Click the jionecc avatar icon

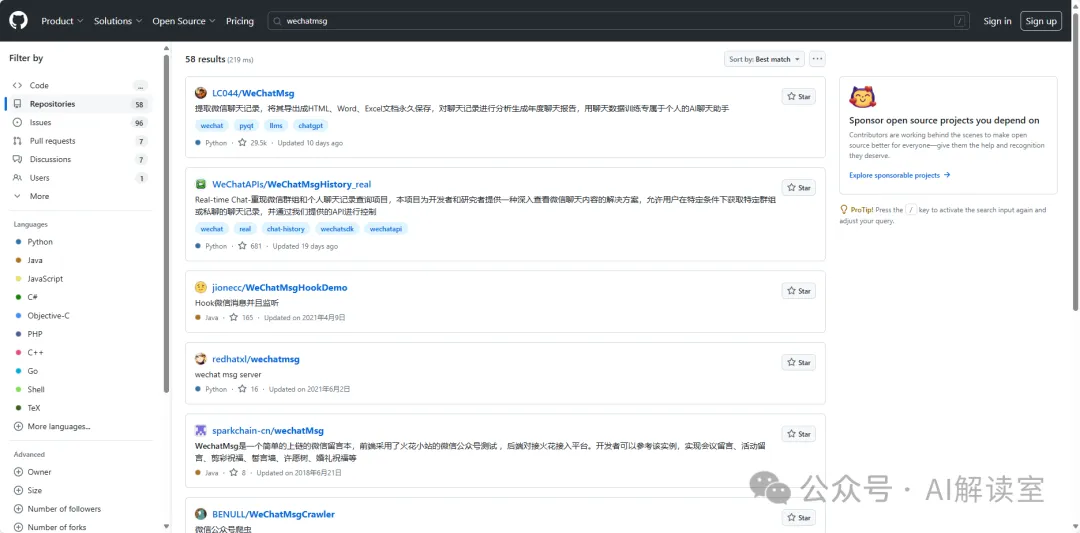200,287
